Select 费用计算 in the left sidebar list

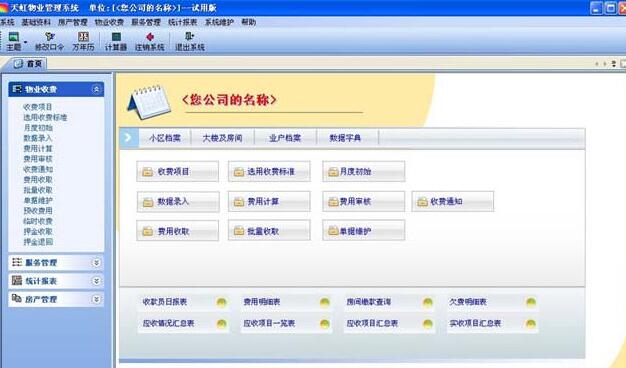tap(38, 148)
